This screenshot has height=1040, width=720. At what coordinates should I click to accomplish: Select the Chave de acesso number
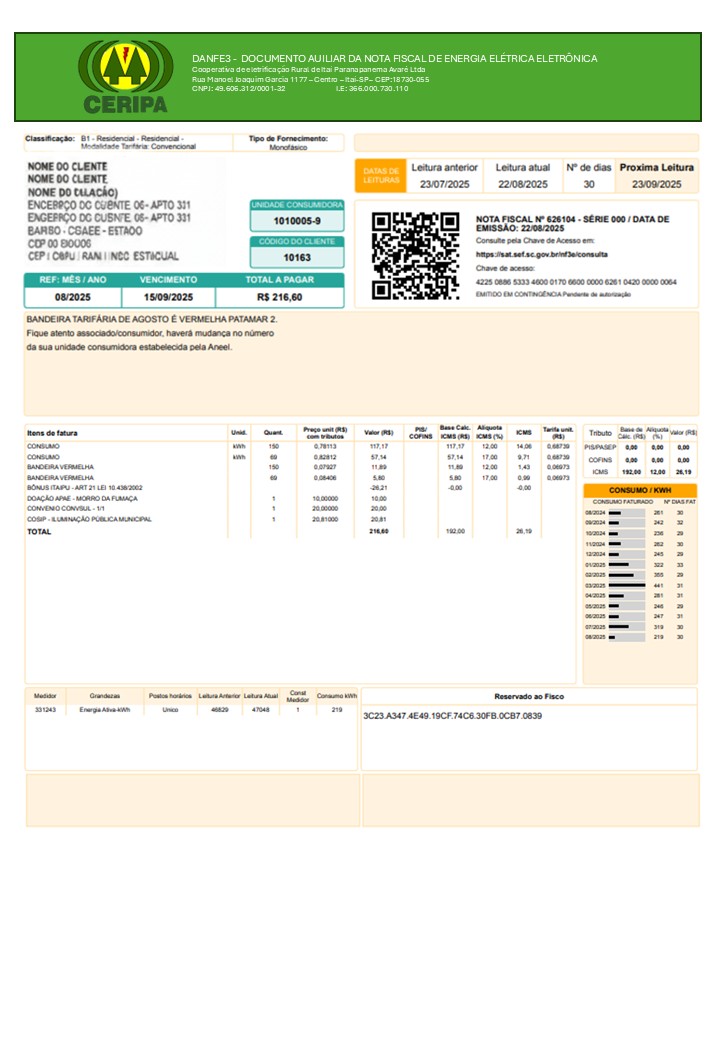pos(576,282)
